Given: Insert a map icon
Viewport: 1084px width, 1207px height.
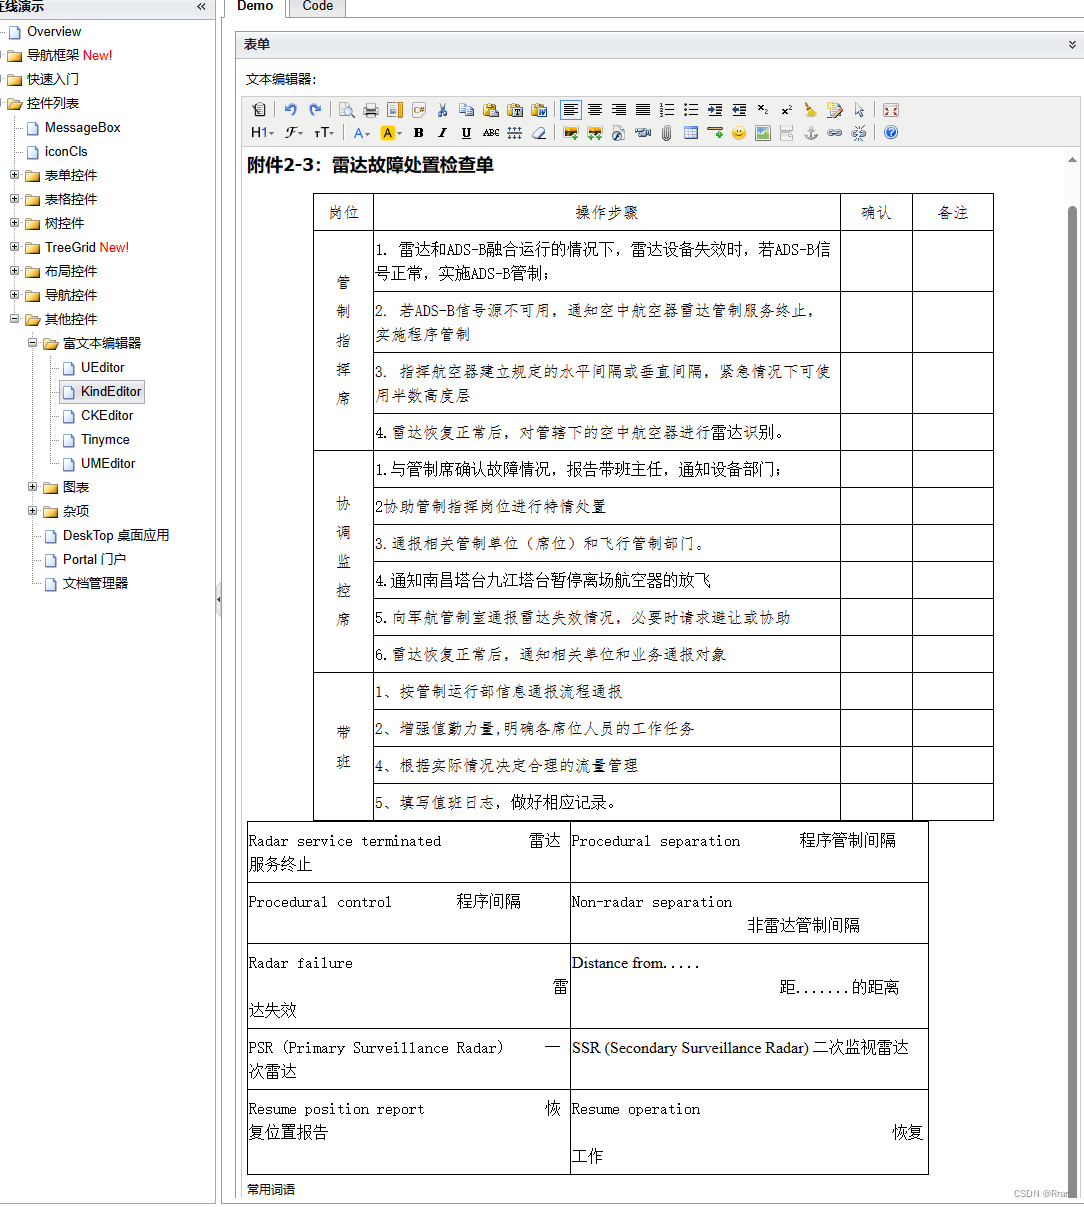Looking at the screenshot, I should click(763, 133).
